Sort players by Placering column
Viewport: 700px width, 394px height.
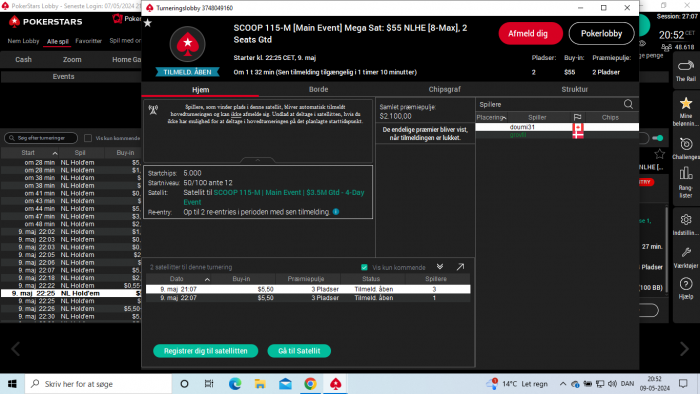(x=491, y=117)
